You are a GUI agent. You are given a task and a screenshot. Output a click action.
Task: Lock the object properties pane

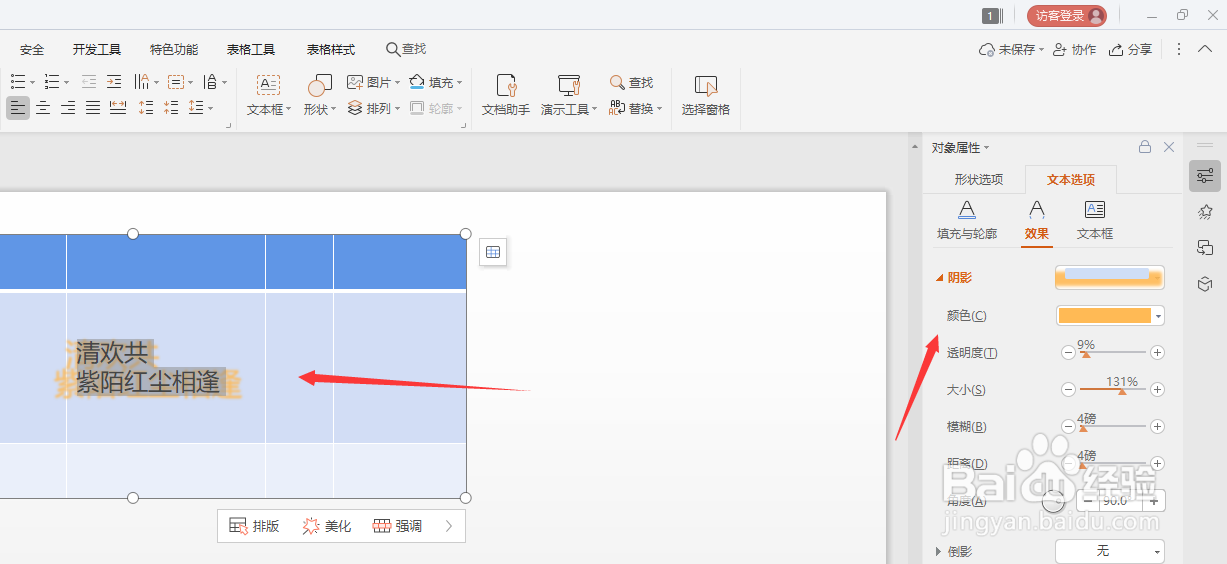(1144, 147)
